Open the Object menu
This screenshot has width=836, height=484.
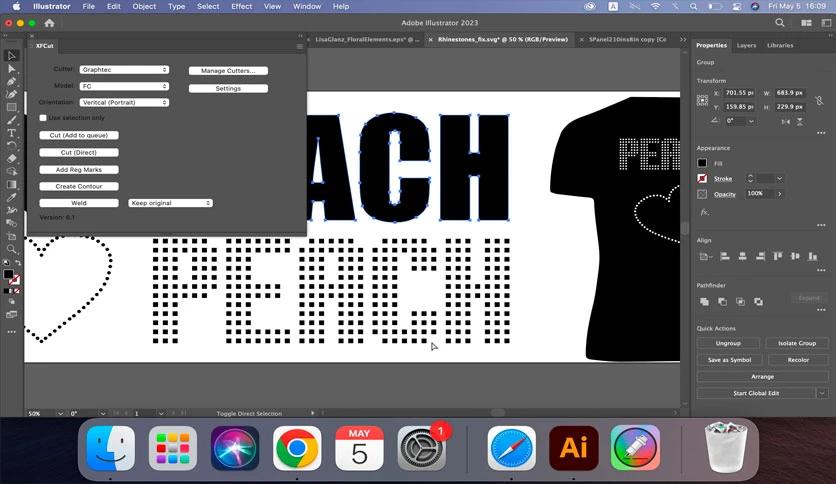pos(144,6)
